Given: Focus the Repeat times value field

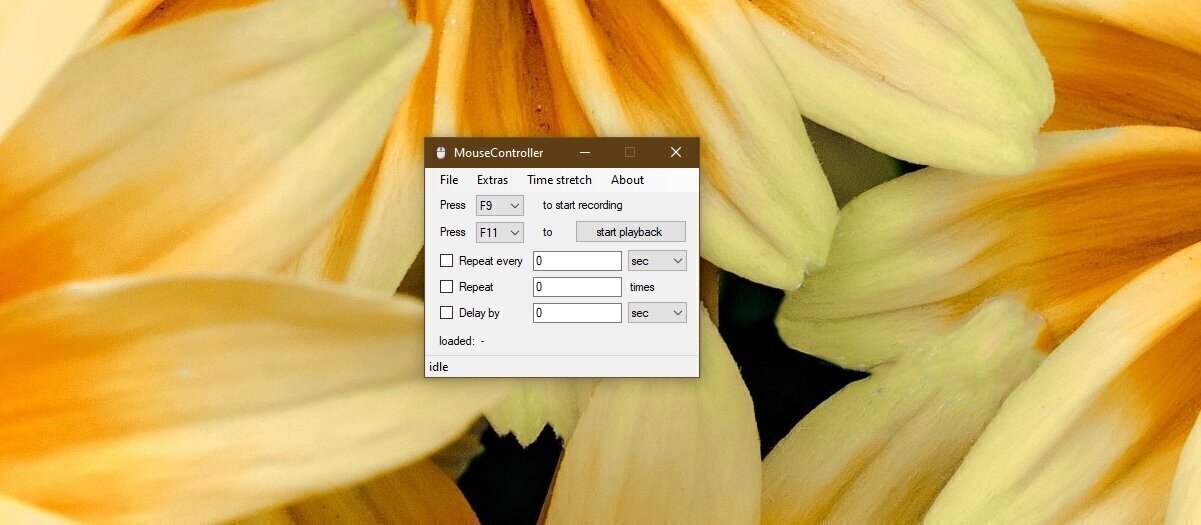Looking at the screenshot, I should tap(577, 287).
